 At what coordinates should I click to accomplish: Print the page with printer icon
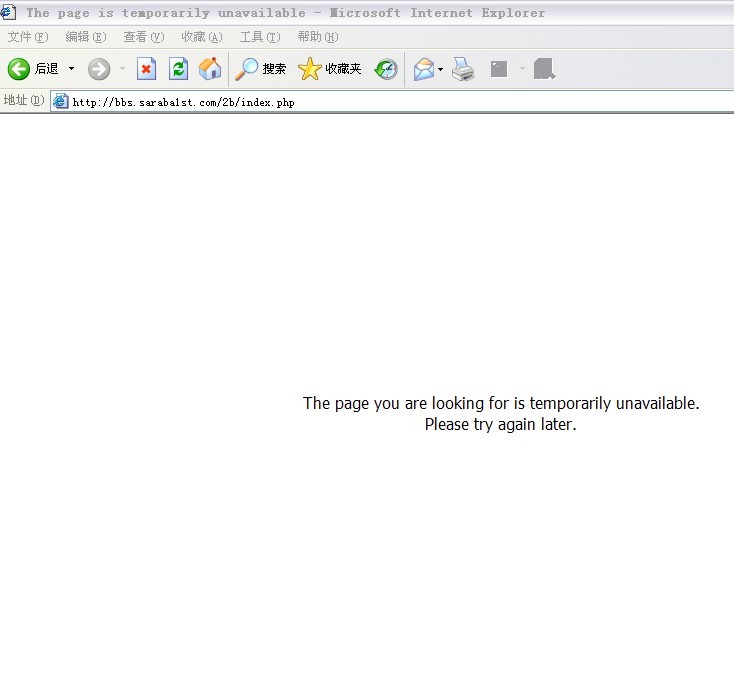point(463,69)
